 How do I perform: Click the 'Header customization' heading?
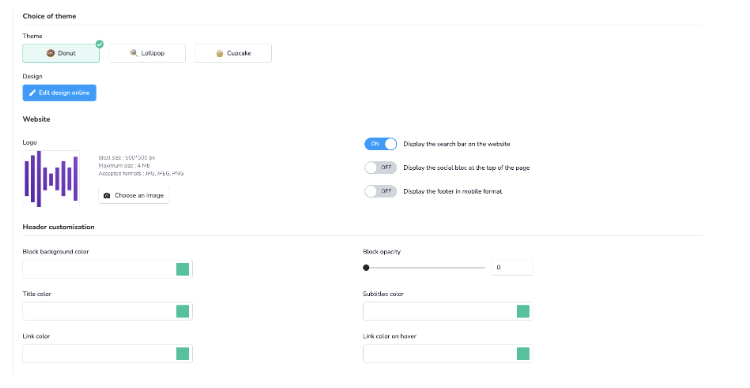click(x=58, y=227)
